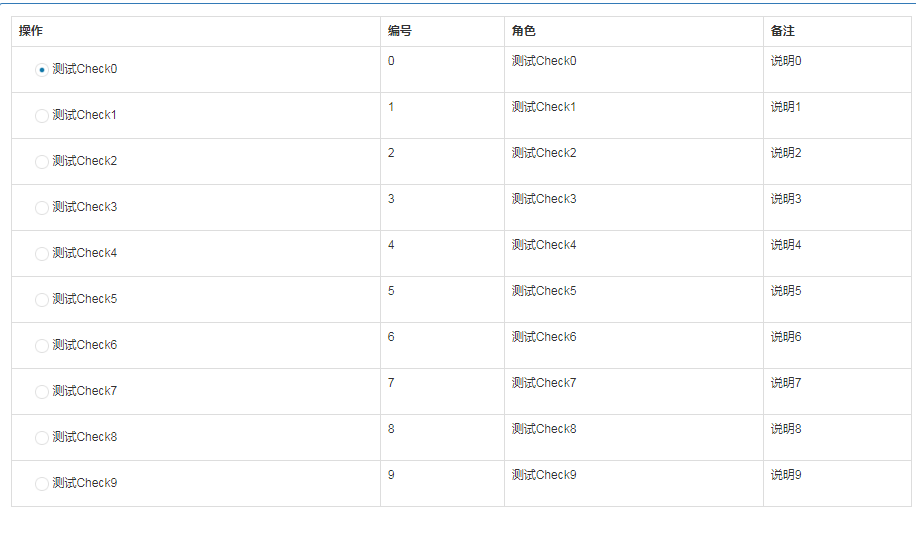Click the 说明6 remark cell
Screen dimensions: 916x549
tap(837, 346)
